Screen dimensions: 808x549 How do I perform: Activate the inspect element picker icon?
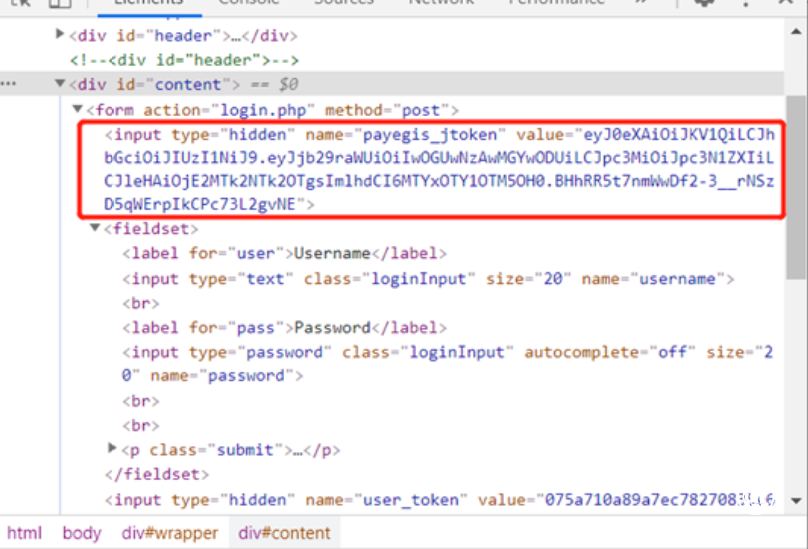[22, 3]
